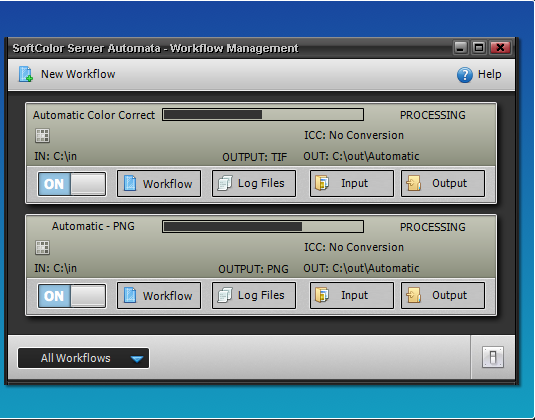
Task: Click the grid icon in Automatic - PNG workflow
Action: pos(42,247)
